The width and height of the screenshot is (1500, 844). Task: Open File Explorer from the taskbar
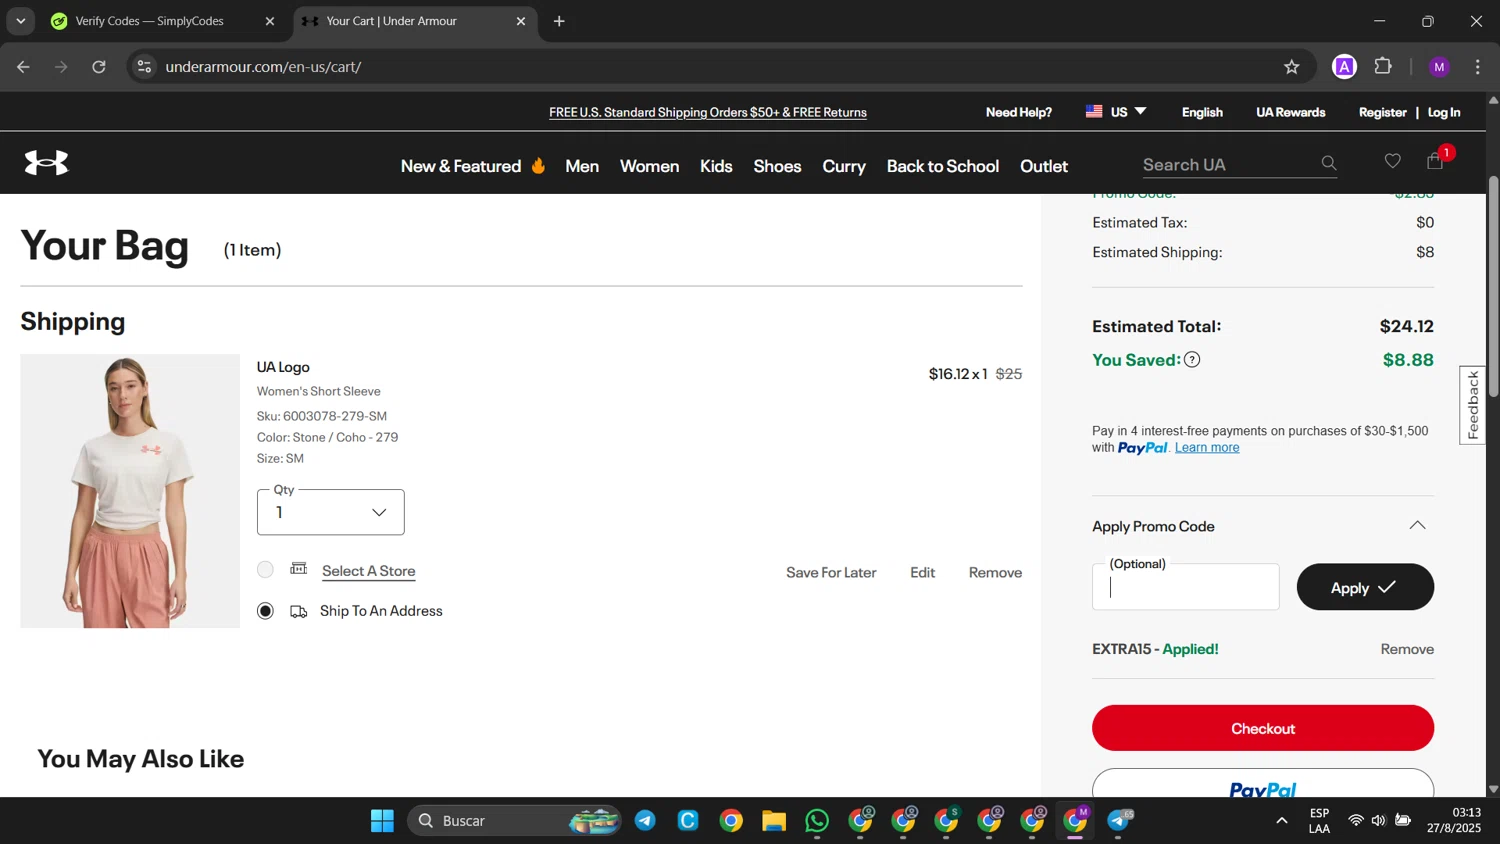pos(774,821)
